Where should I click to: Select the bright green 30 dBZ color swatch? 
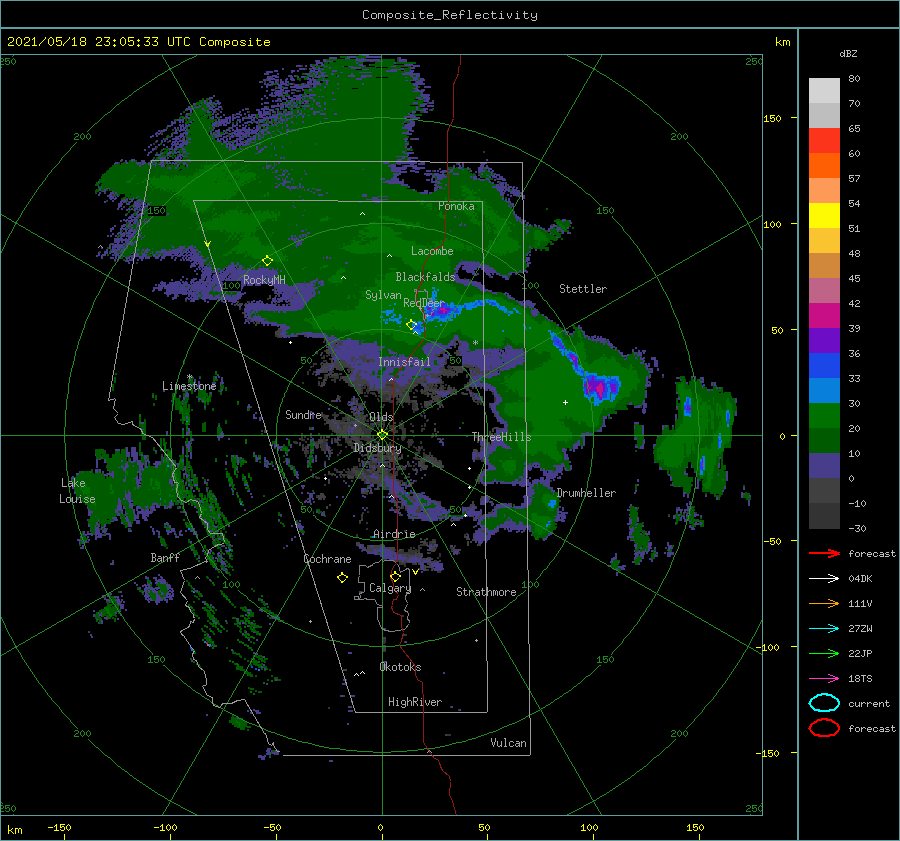tap(824, 415)
